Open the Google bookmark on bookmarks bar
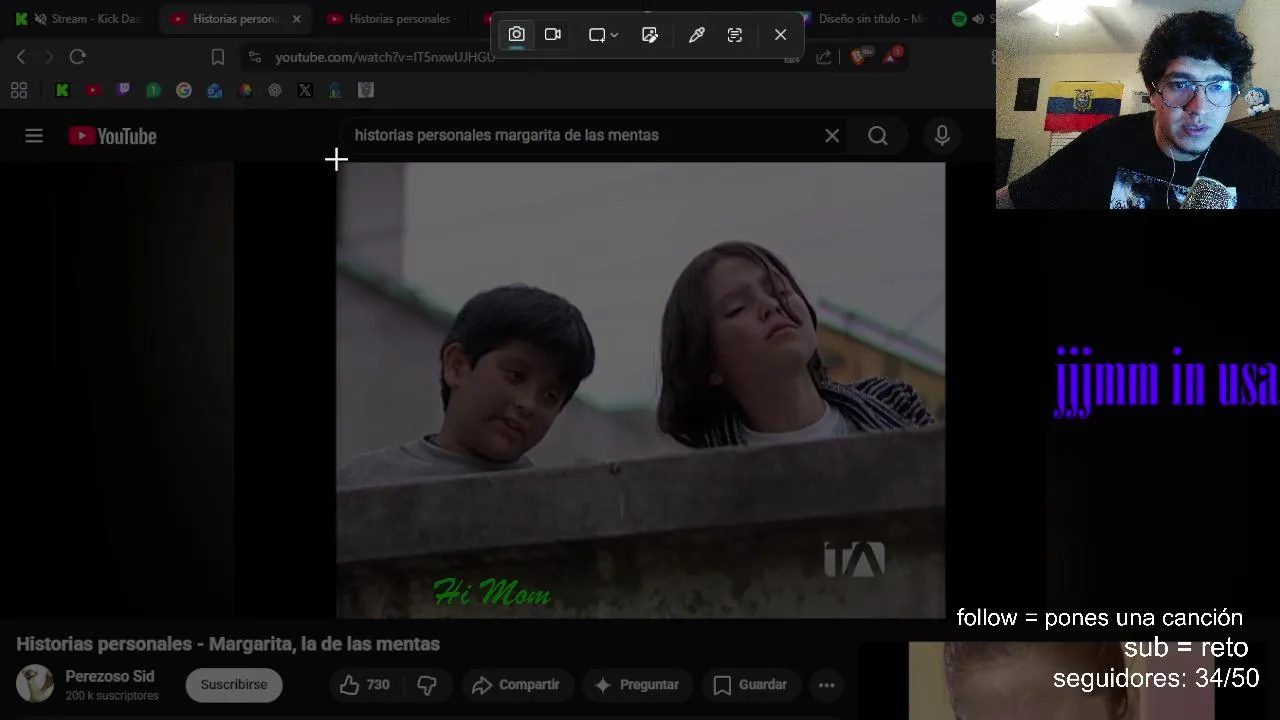The image size is (1280, 720). point(184,90)
